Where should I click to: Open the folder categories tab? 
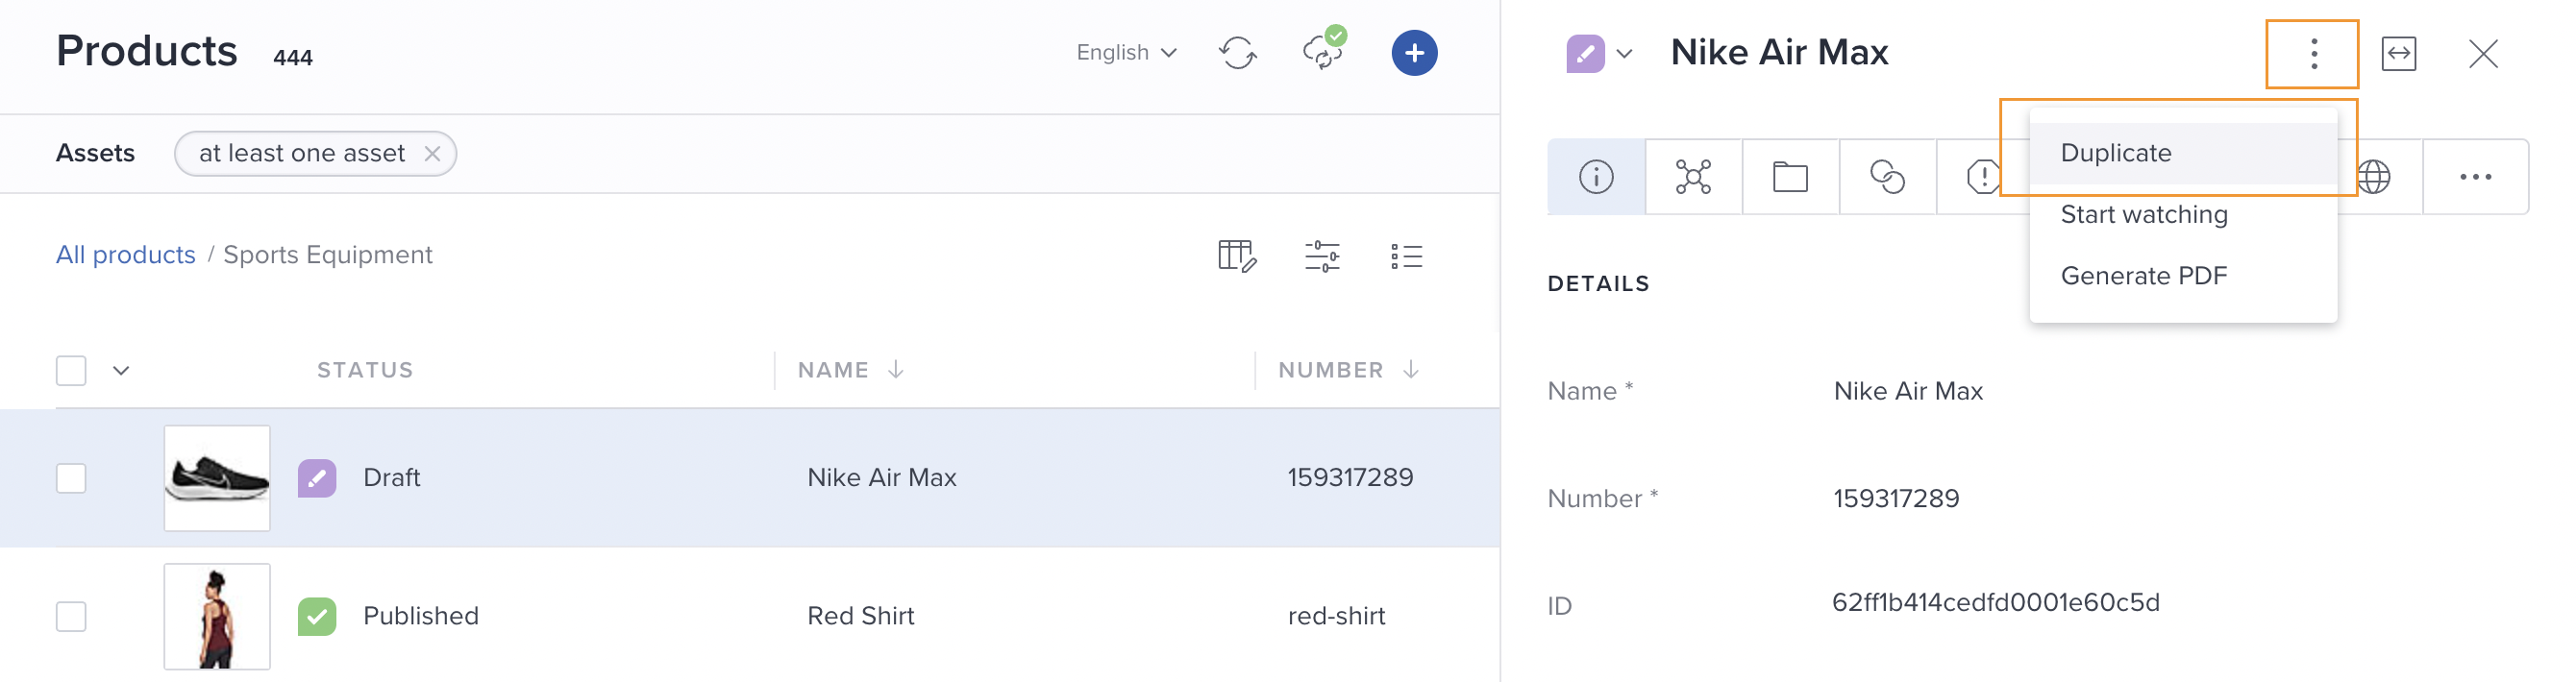pyautogui.click(x=1790, y=177)
